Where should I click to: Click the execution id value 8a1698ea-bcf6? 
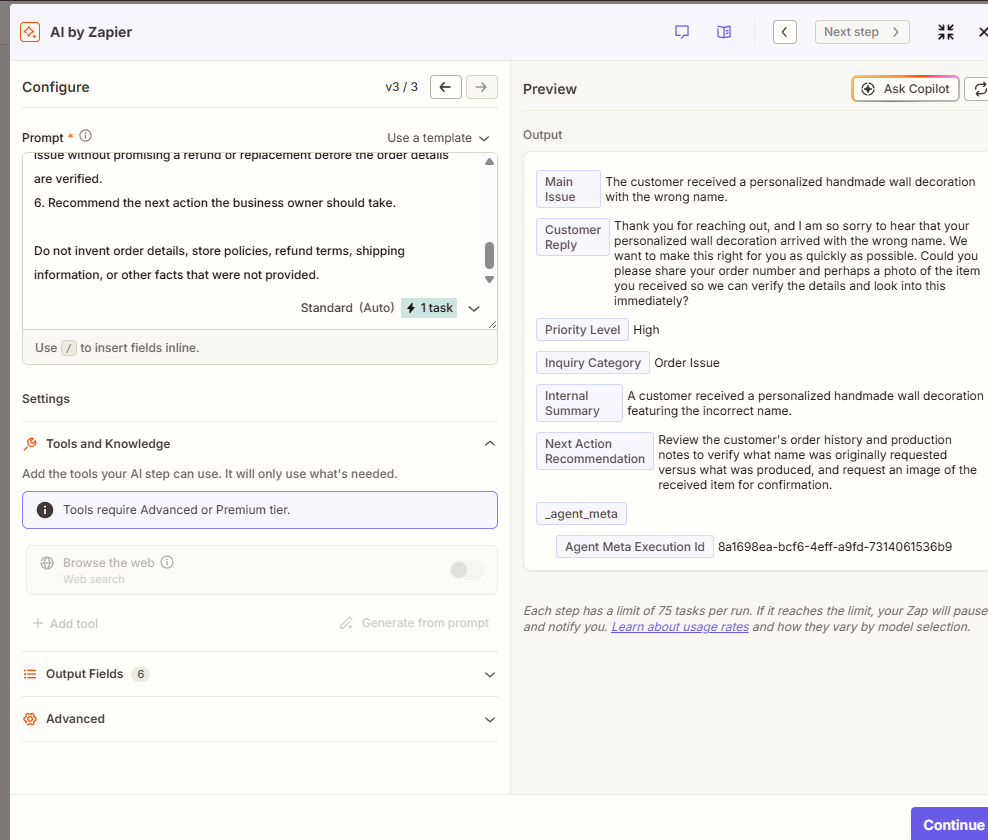835,547
